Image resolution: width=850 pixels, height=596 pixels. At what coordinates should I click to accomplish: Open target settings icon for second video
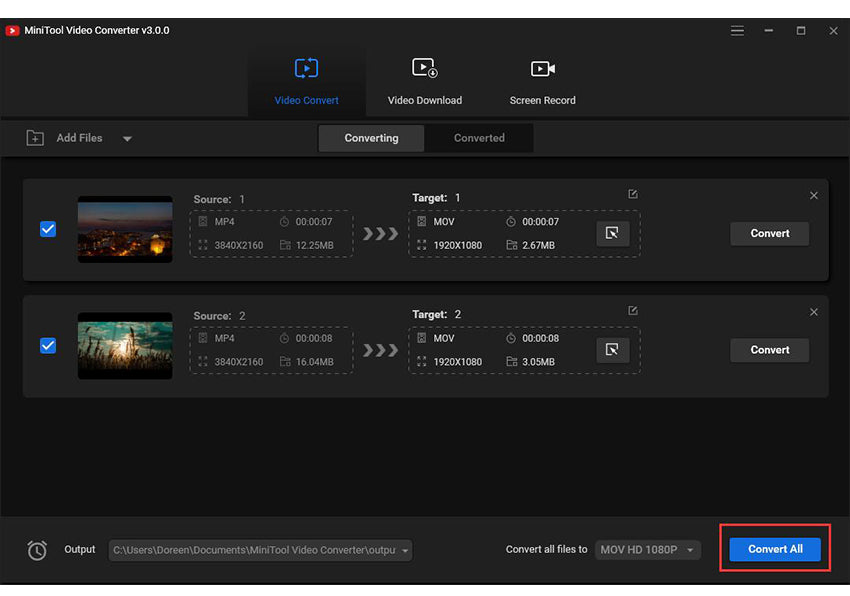click(x=612, y=350)
